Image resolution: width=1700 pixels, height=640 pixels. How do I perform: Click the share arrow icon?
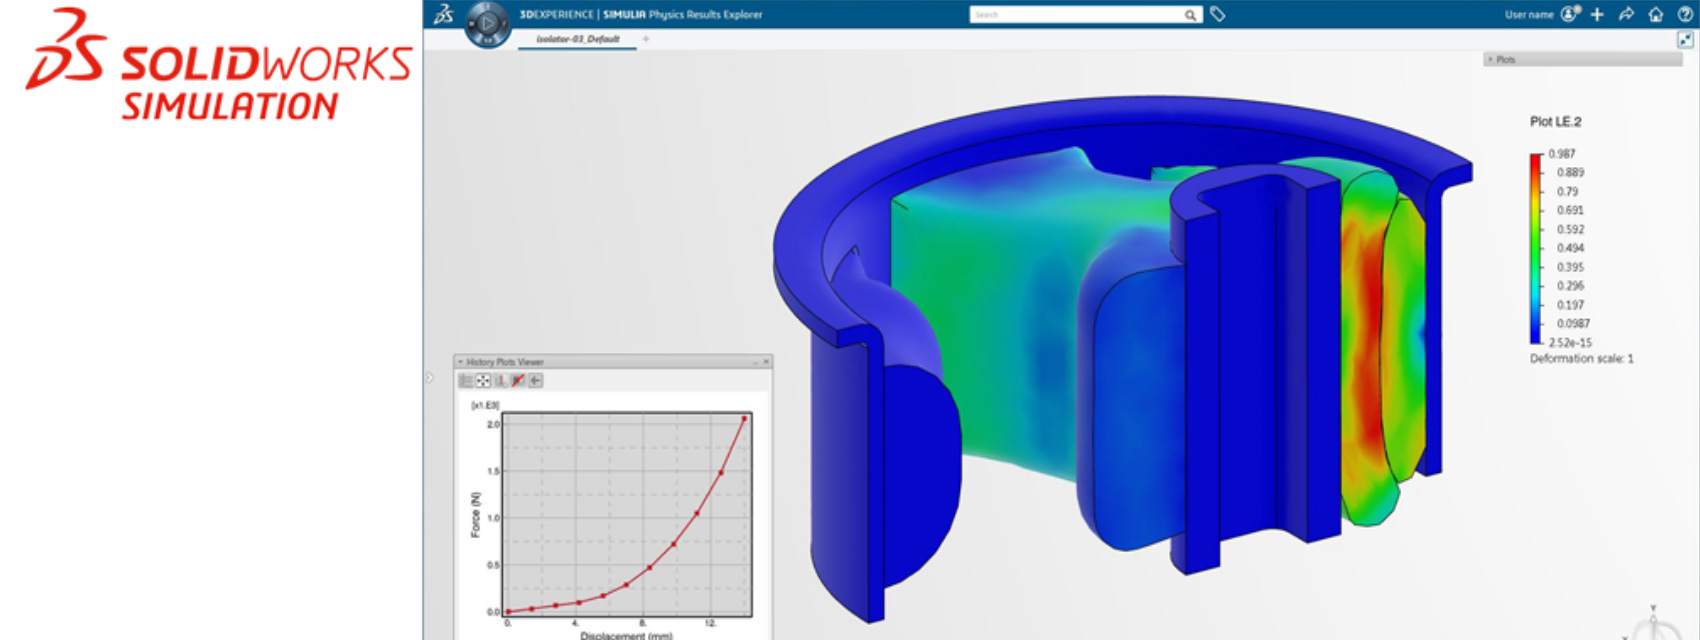click(x=1626, y=14)
